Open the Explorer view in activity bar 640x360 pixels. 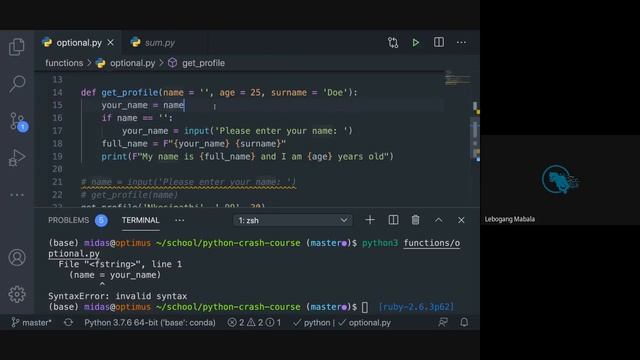[17, 47]
